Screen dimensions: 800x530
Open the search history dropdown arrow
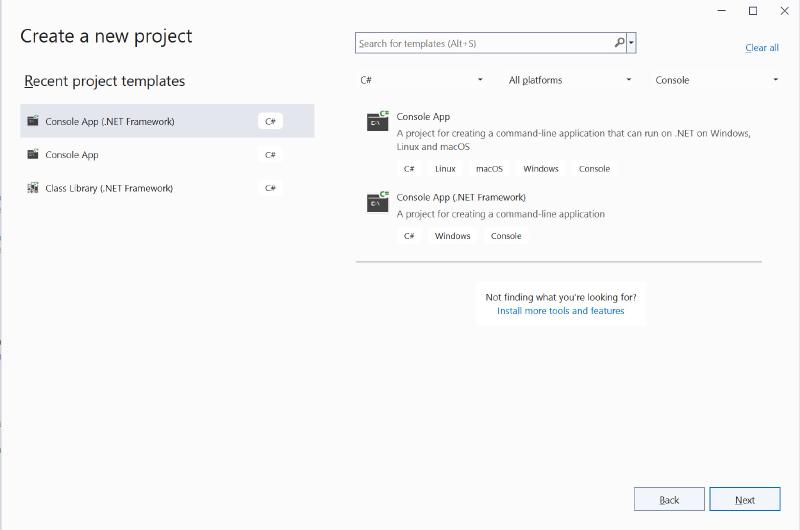pos(631,43)
